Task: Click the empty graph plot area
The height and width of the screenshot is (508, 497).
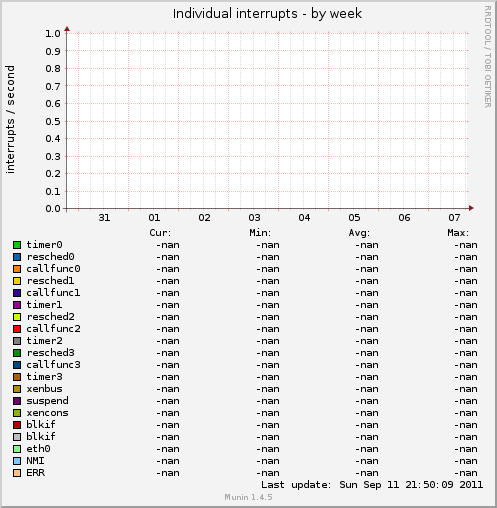Action: 267,121
